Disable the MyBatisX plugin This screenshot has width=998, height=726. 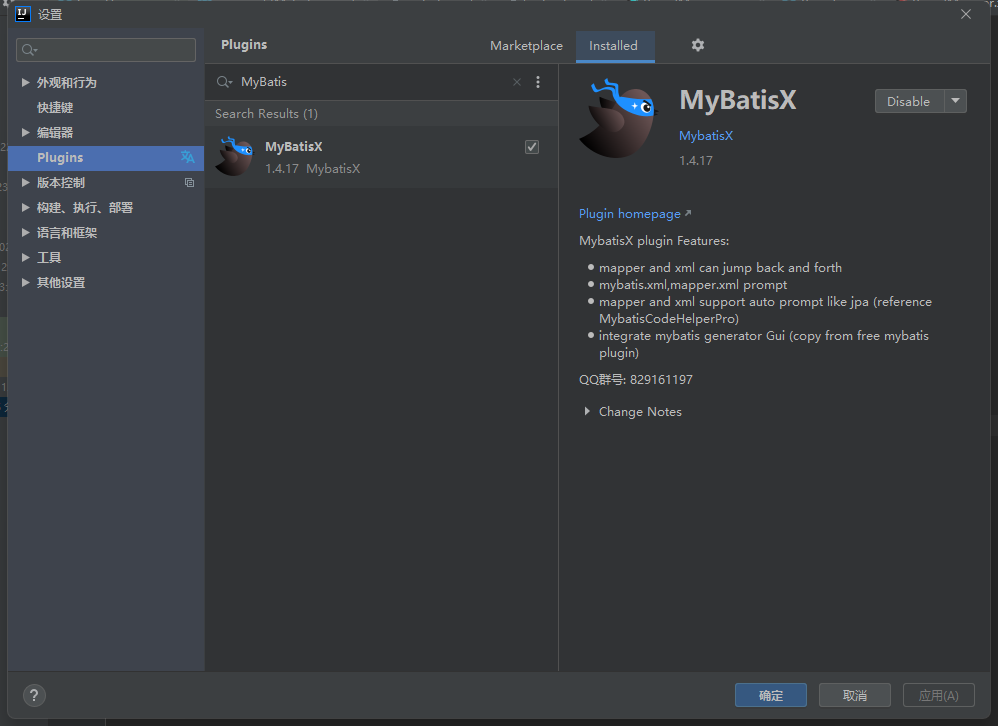click(909, 101)
